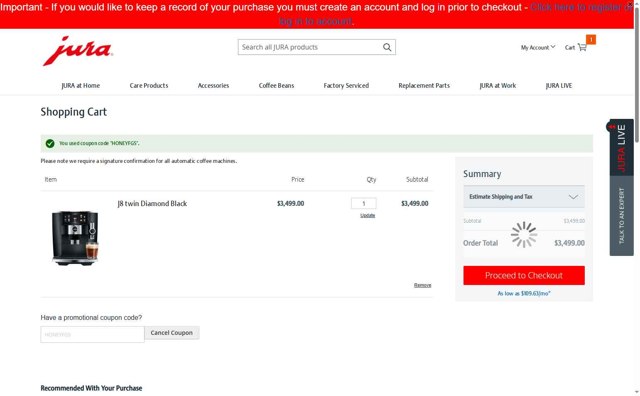Open the JURA LIVE side tab
640x396 pixels.
tap(621, 148)
